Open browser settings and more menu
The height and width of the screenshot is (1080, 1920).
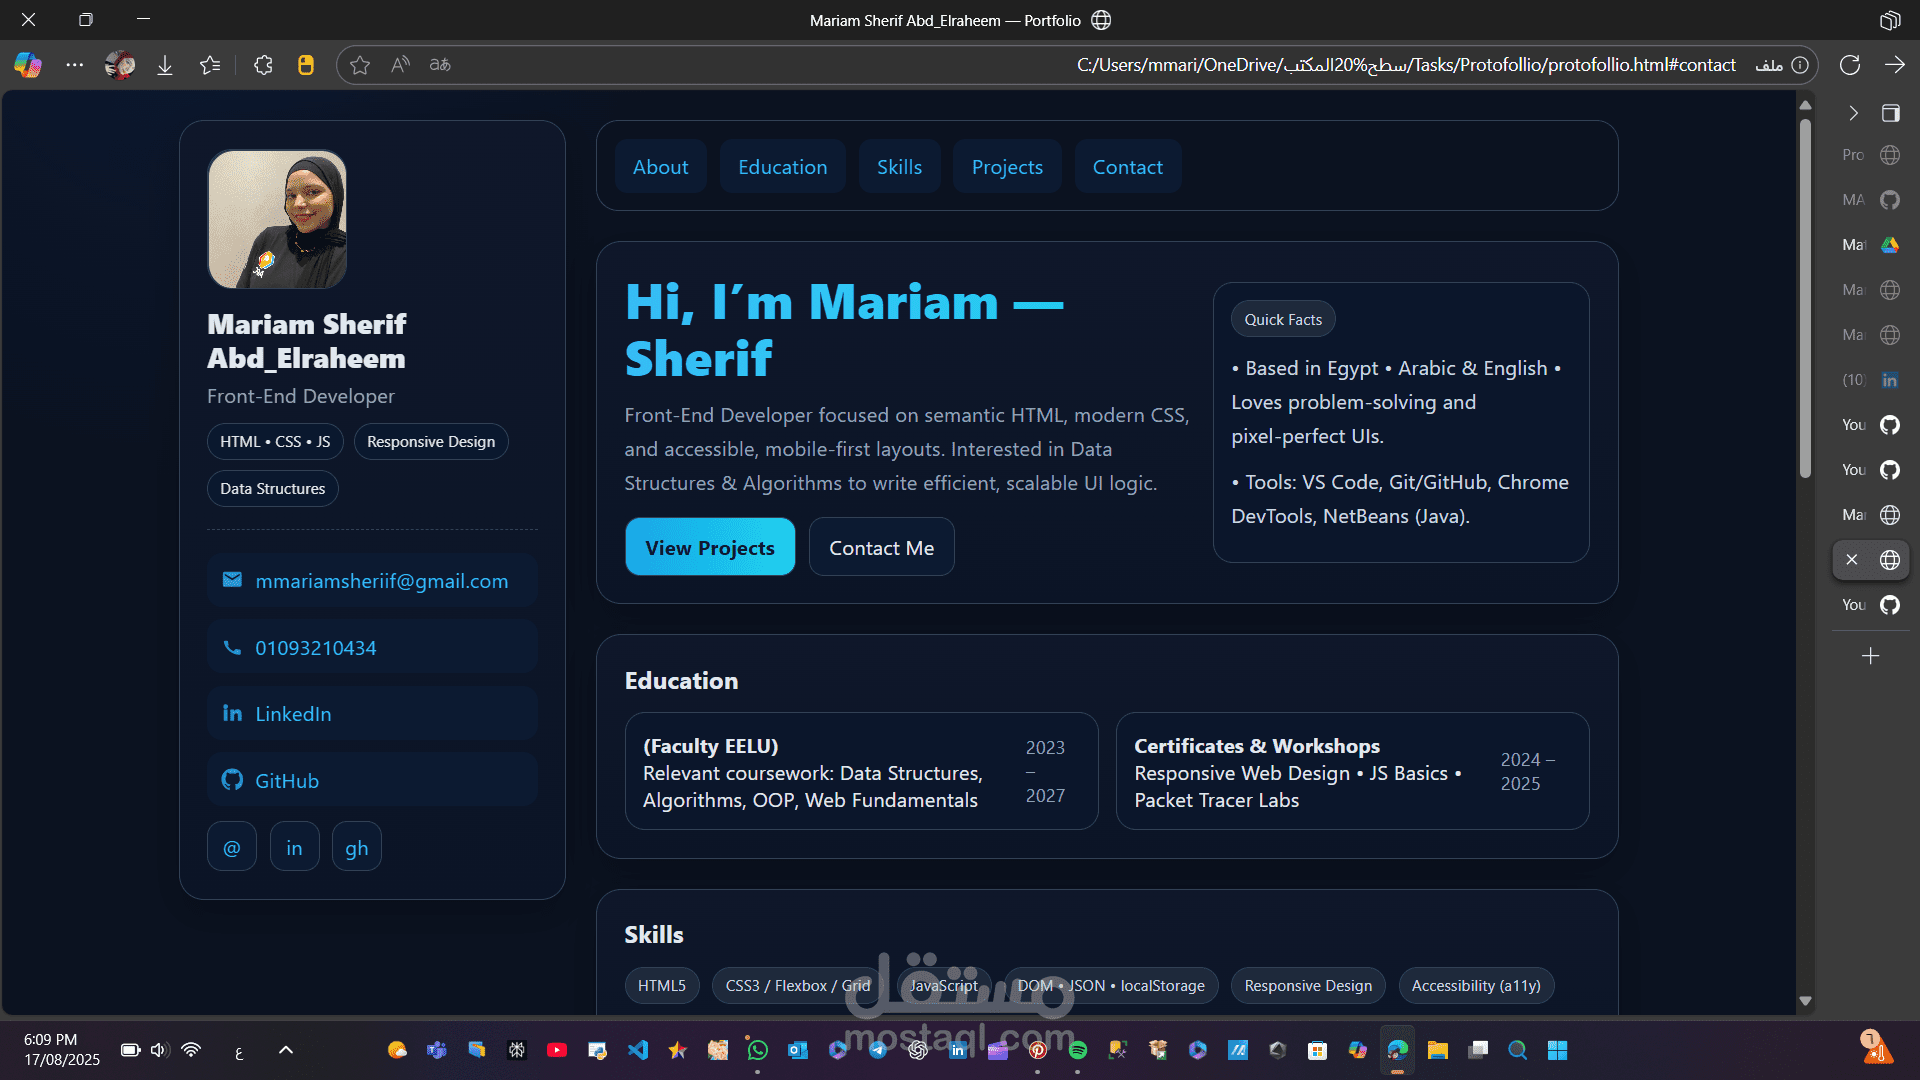click(x=75, y=65)
